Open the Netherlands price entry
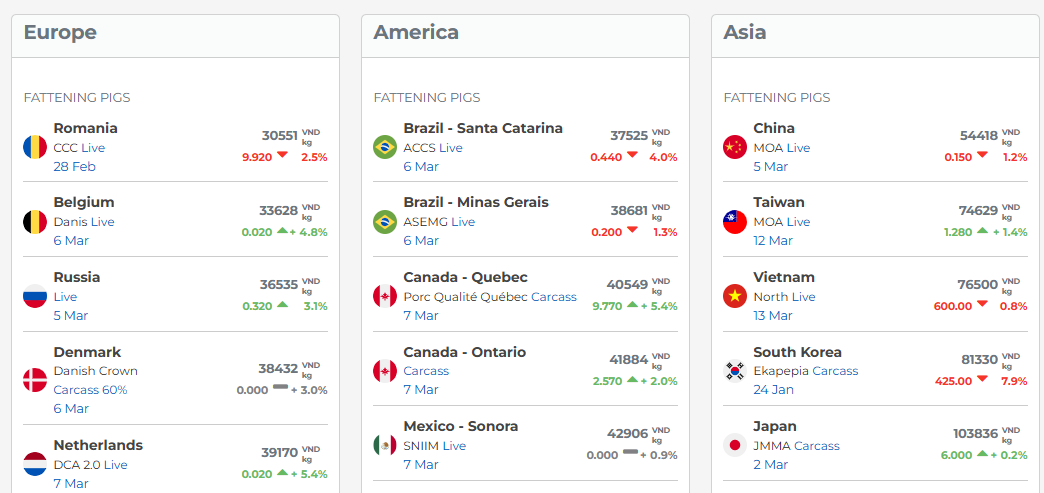The width and height of the screenshot is (1044, 493). (98, 445)
